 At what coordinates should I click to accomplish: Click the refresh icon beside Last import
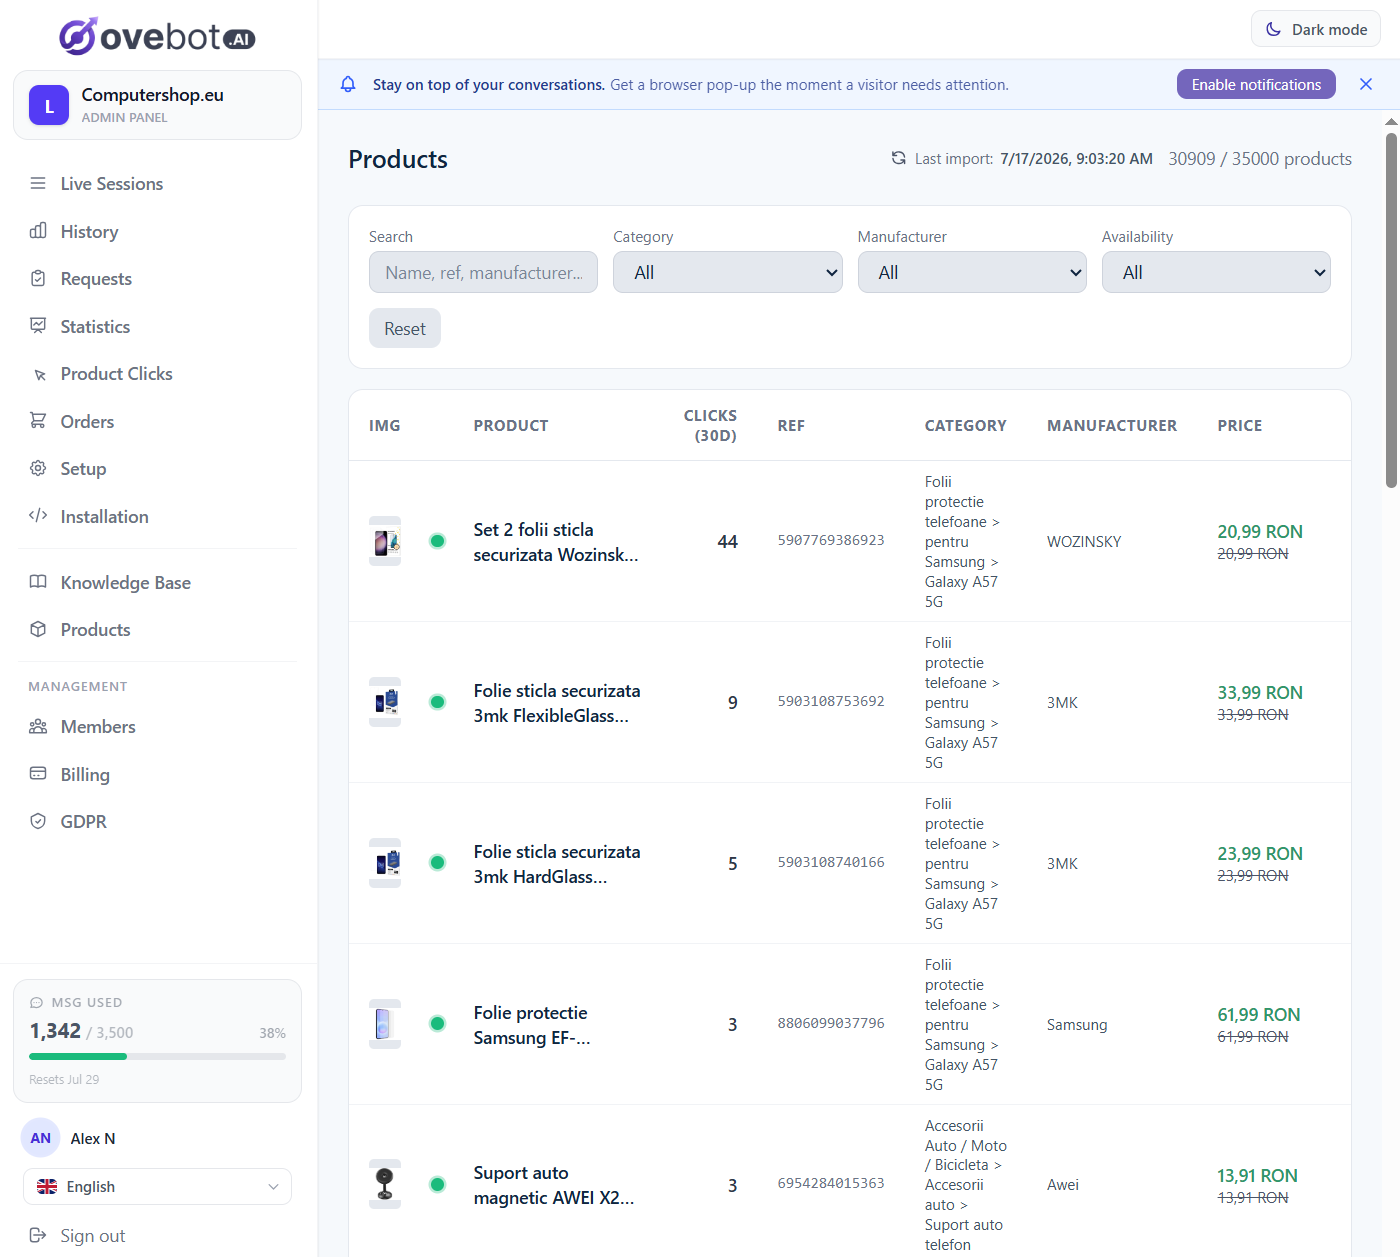pos(899,158)
